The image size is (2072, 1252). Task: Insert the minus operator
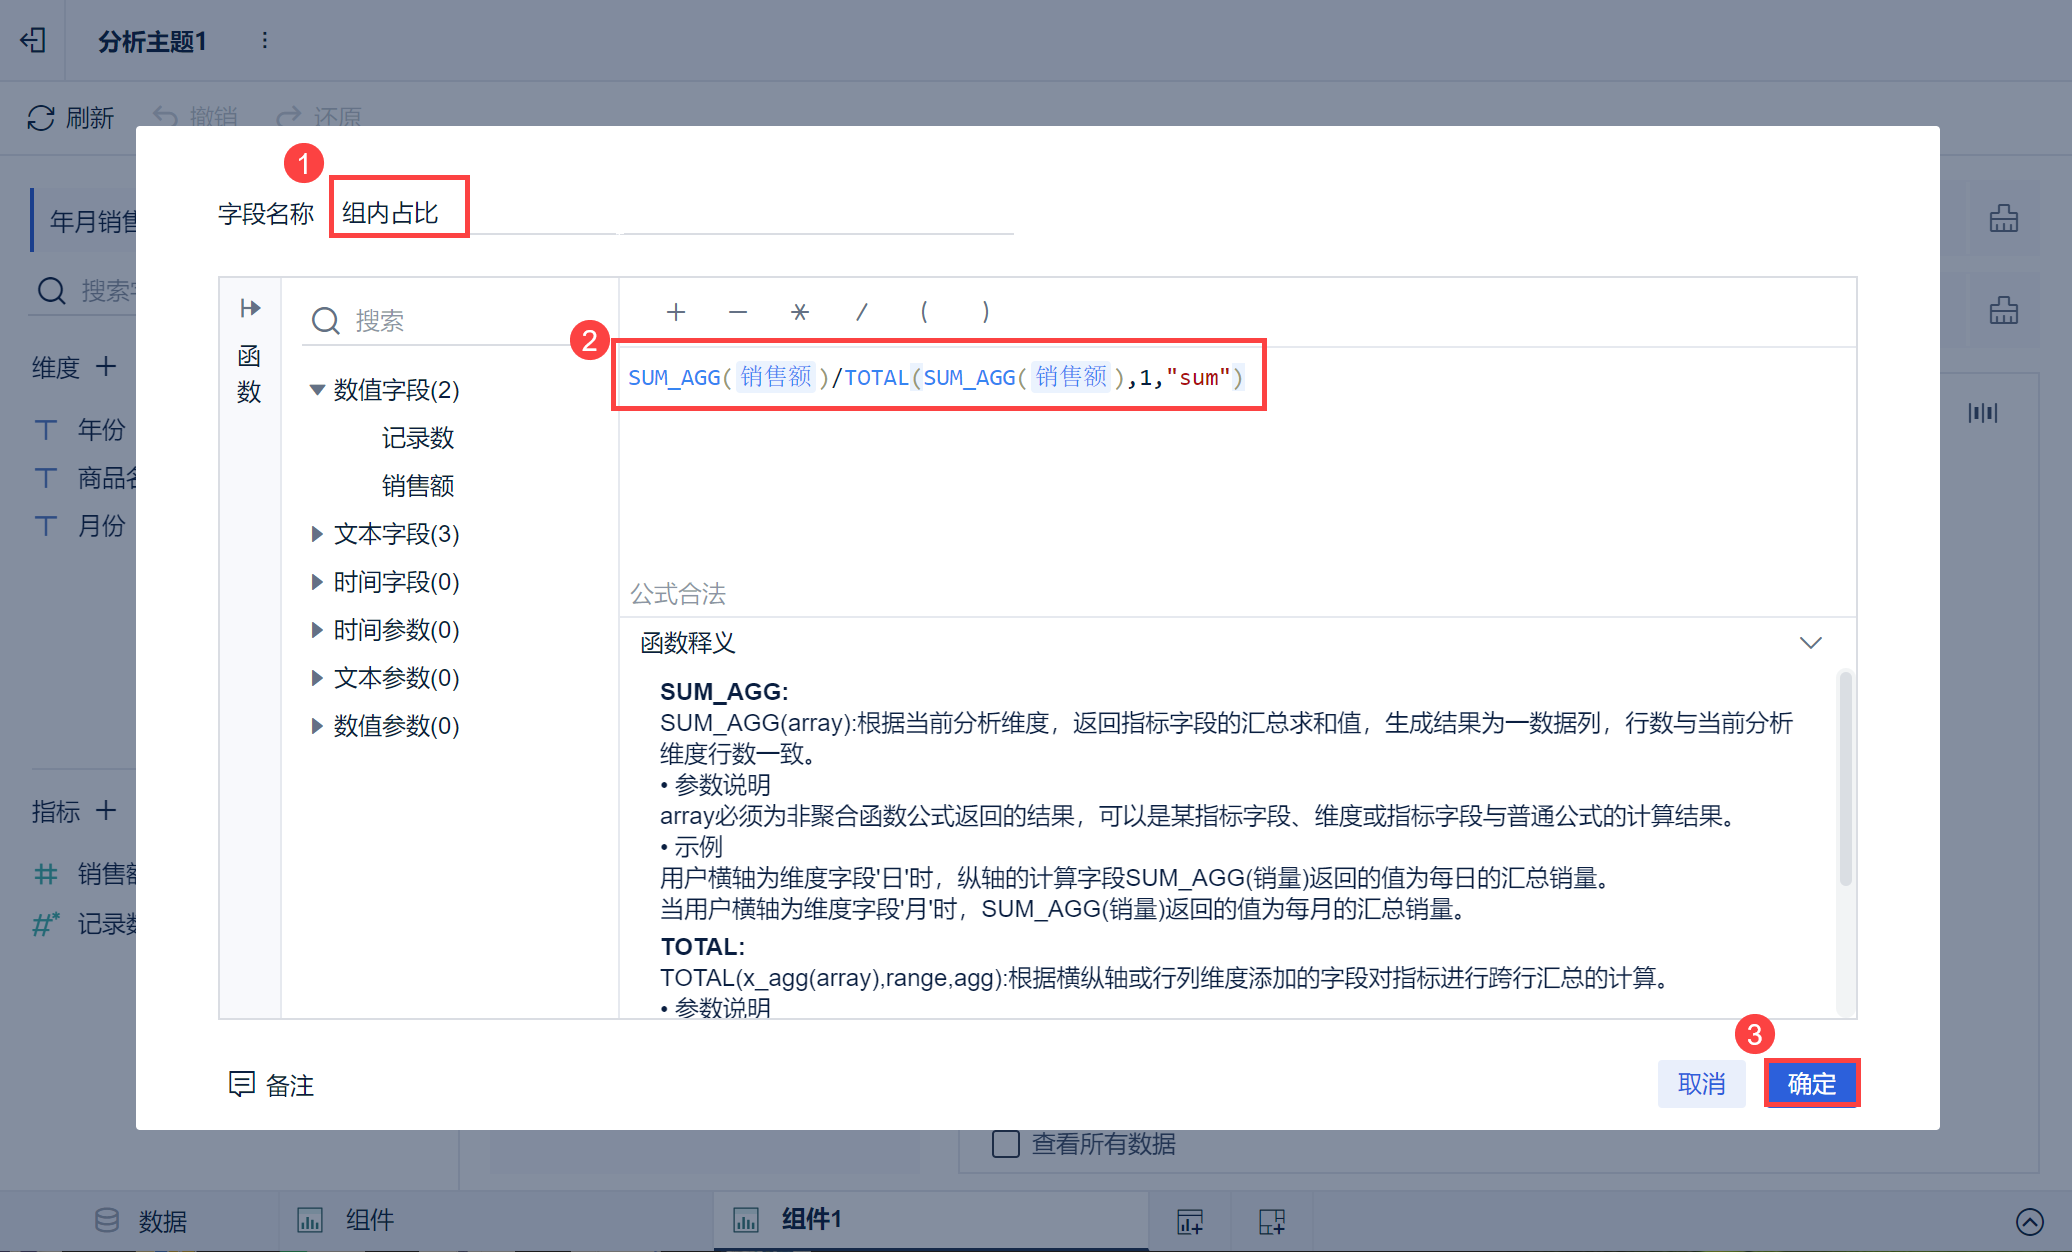click(738, 312)
